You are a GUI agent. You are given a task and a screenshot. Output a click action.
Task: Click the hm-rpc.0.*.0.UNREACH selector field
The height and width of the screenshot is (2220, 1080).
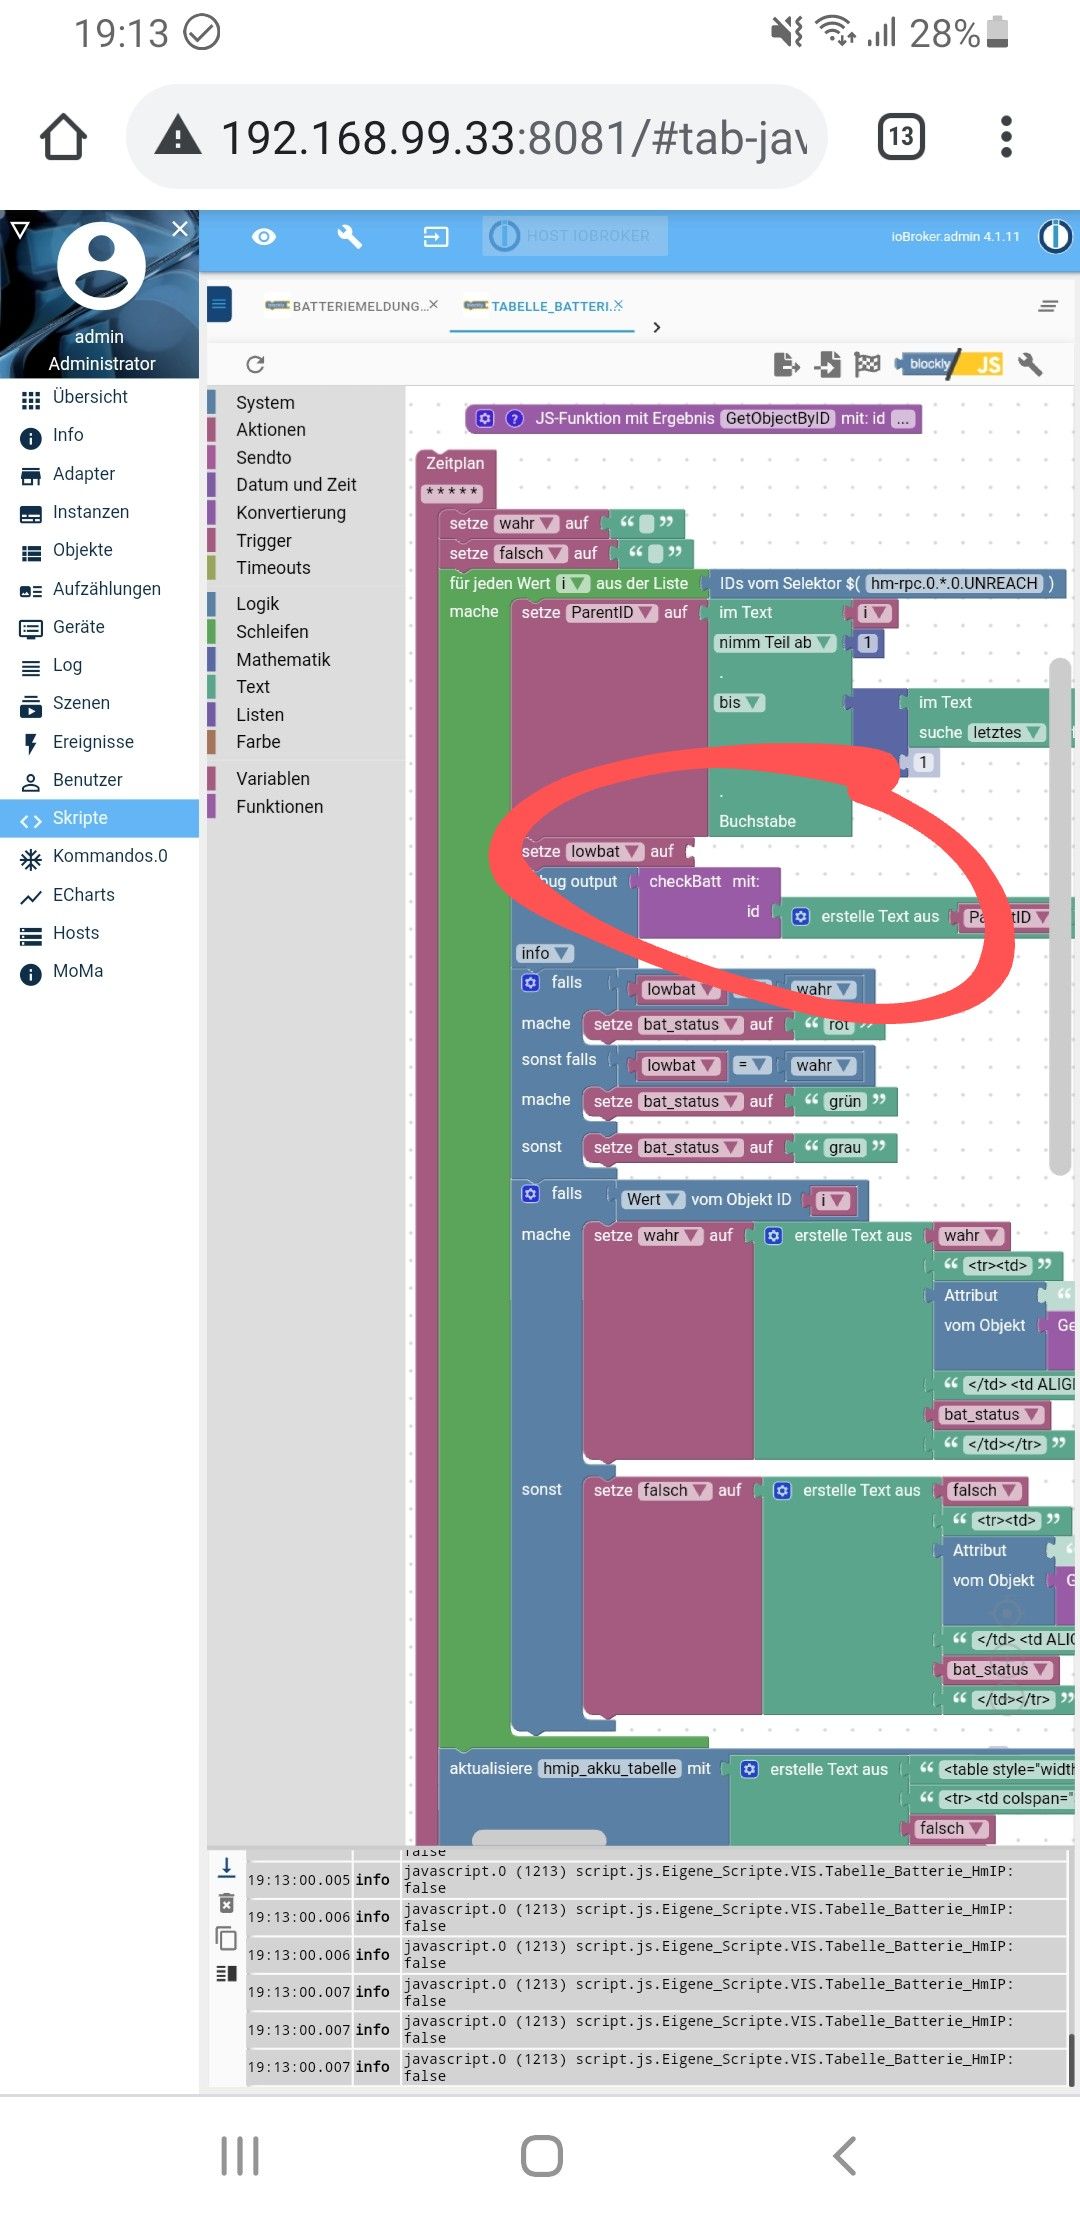click(x=954, y=583)
